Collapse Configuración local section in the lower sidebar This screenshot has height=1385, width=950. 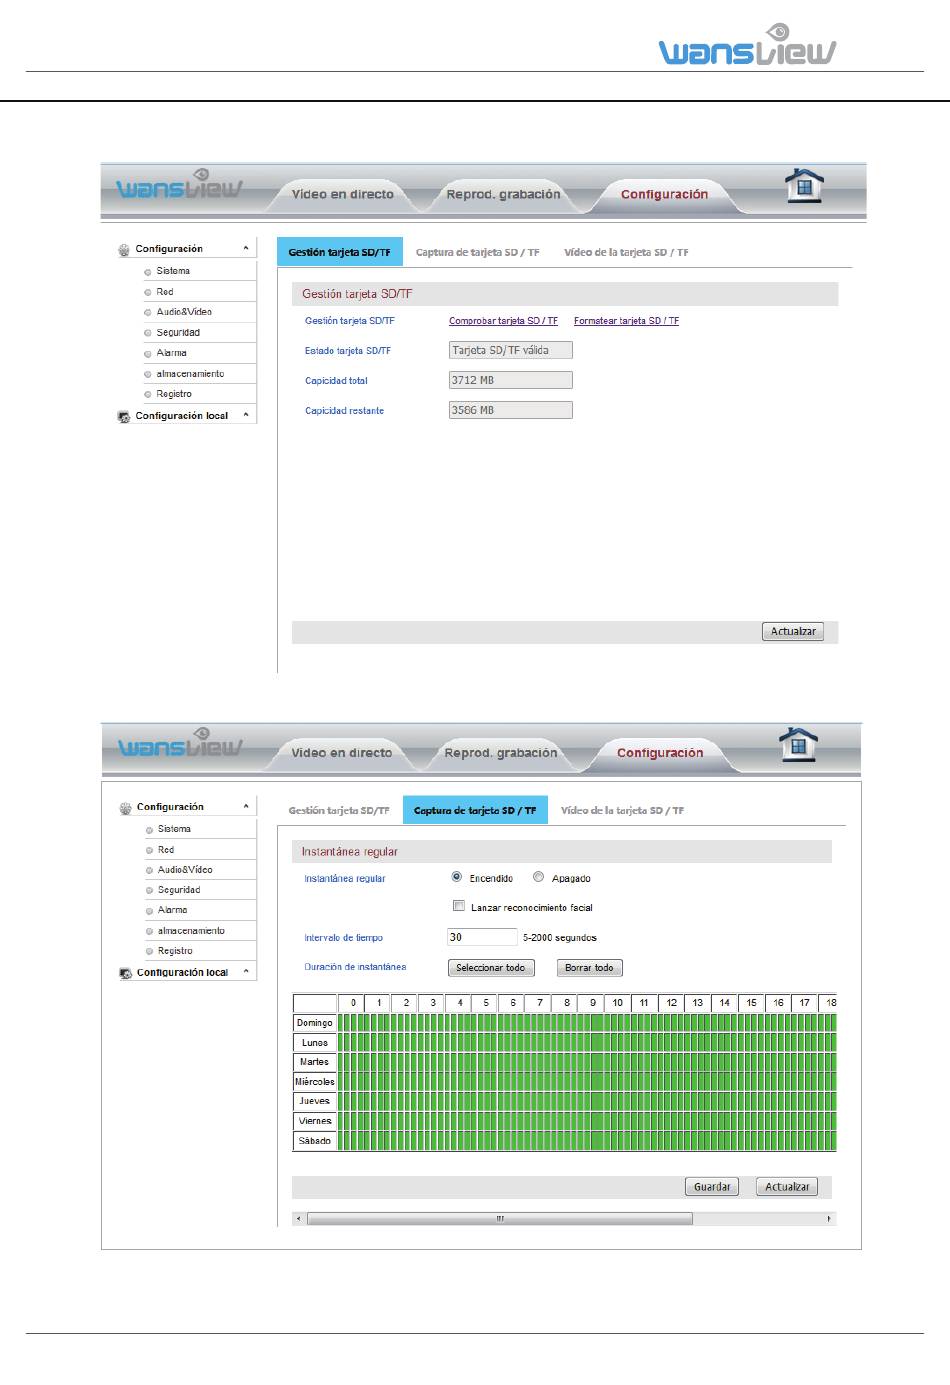point(246,972)
